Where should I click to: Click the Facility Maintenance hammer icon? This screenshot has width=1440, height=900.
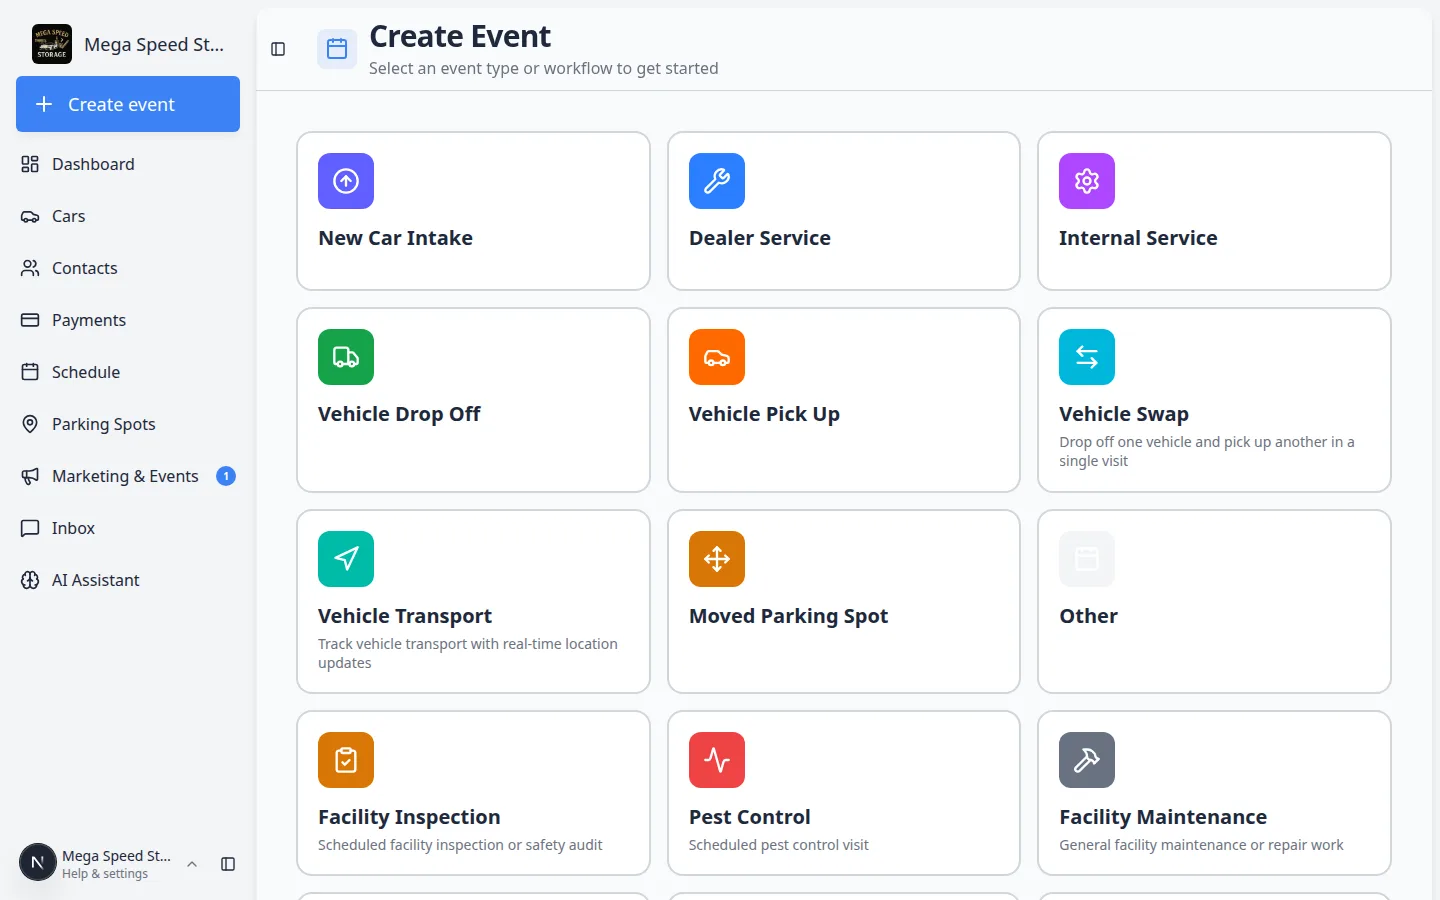[1087, 760]
